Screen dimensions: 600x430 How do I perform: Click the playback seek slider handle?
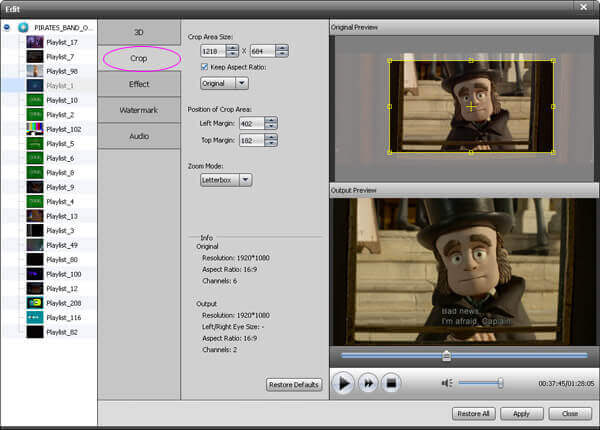point(446,356)
